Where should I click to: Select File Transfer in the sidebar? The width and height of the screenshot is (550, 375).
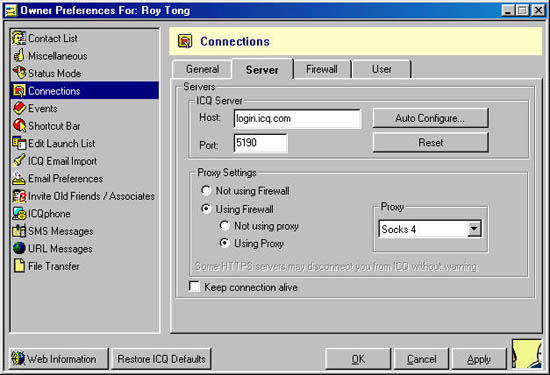tap(54, 266)
